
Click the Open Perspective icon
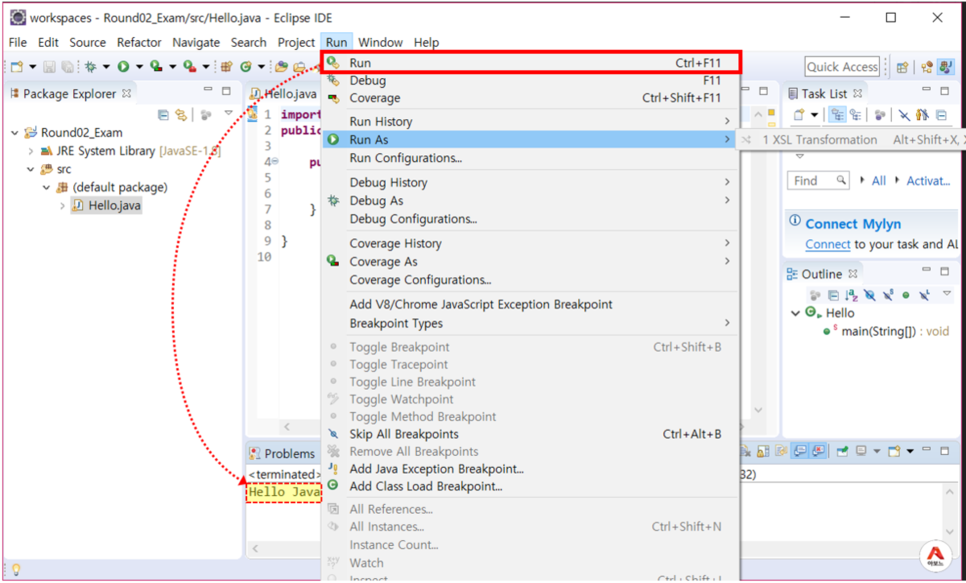click(903, 67)
